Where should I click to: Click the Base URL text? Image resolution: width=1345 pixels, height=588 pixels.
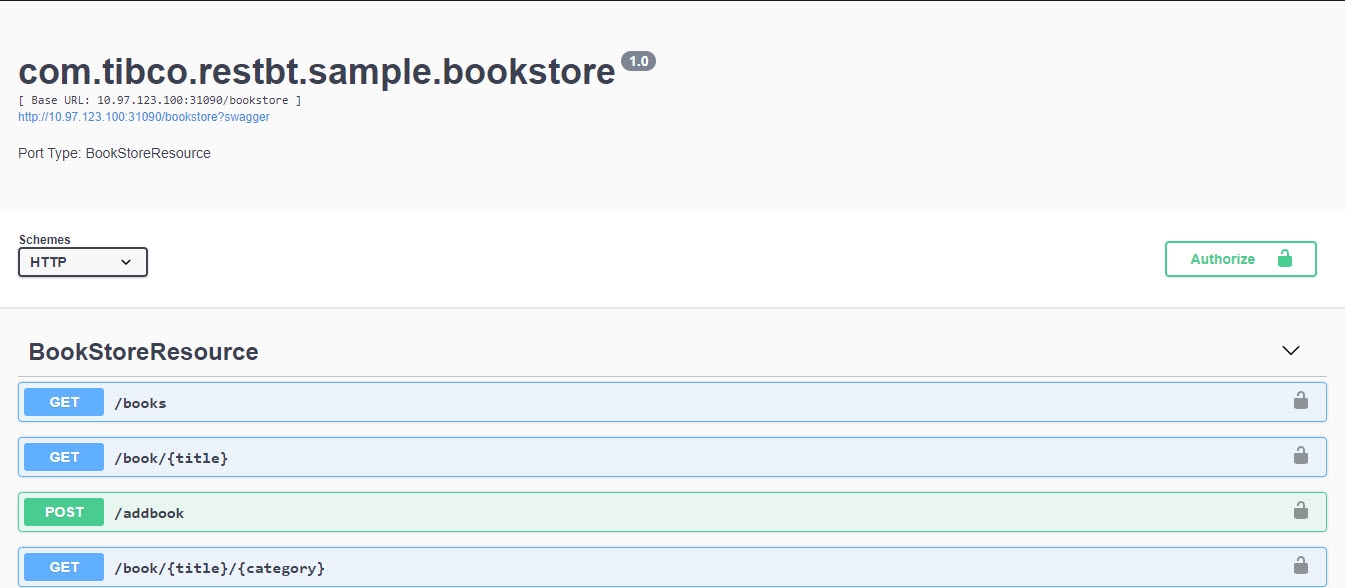(x=160, y=101)
